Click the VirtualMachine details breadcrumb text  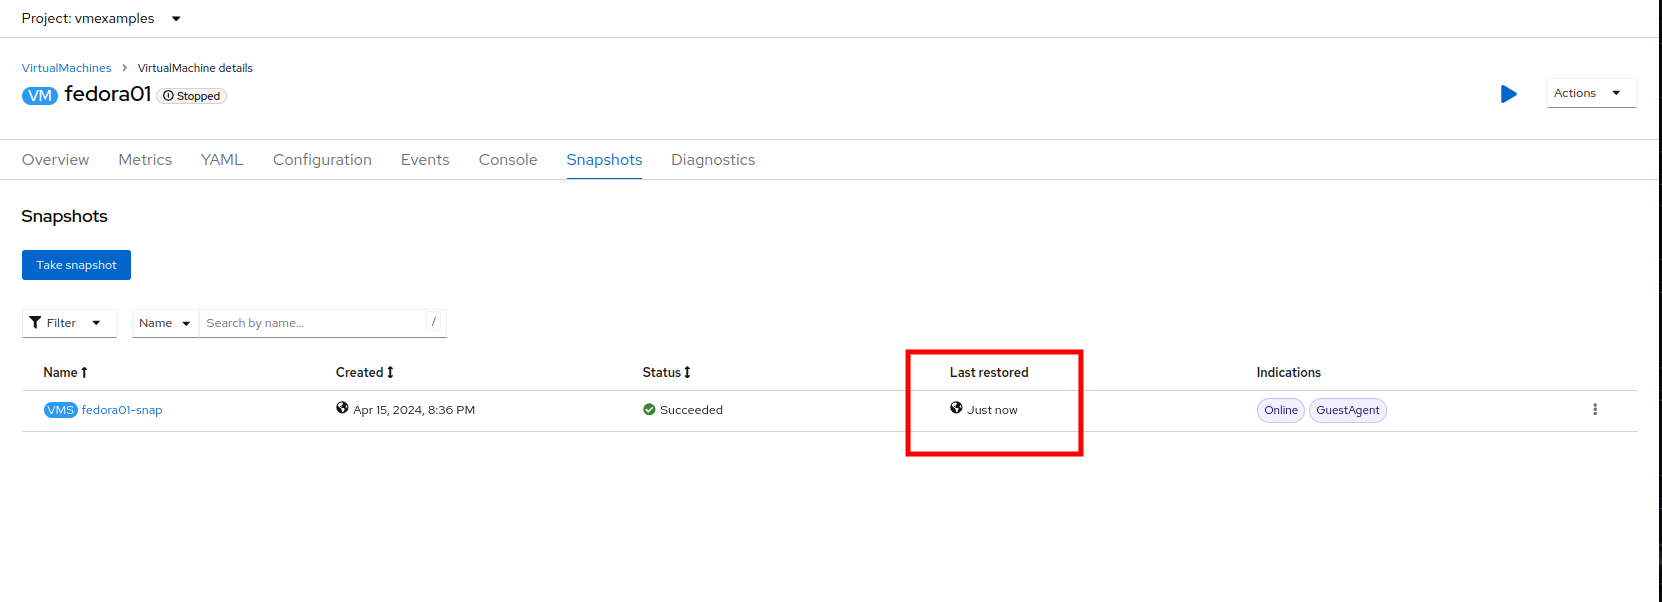tap(195, 68)
